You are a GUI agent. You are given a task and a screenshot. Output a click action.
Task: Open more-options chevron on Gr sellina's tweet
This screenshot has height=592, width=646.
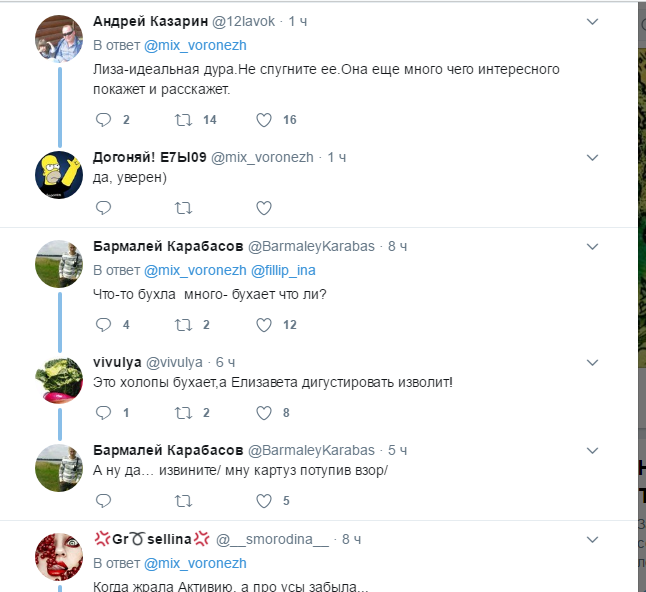tap(592, 540)
